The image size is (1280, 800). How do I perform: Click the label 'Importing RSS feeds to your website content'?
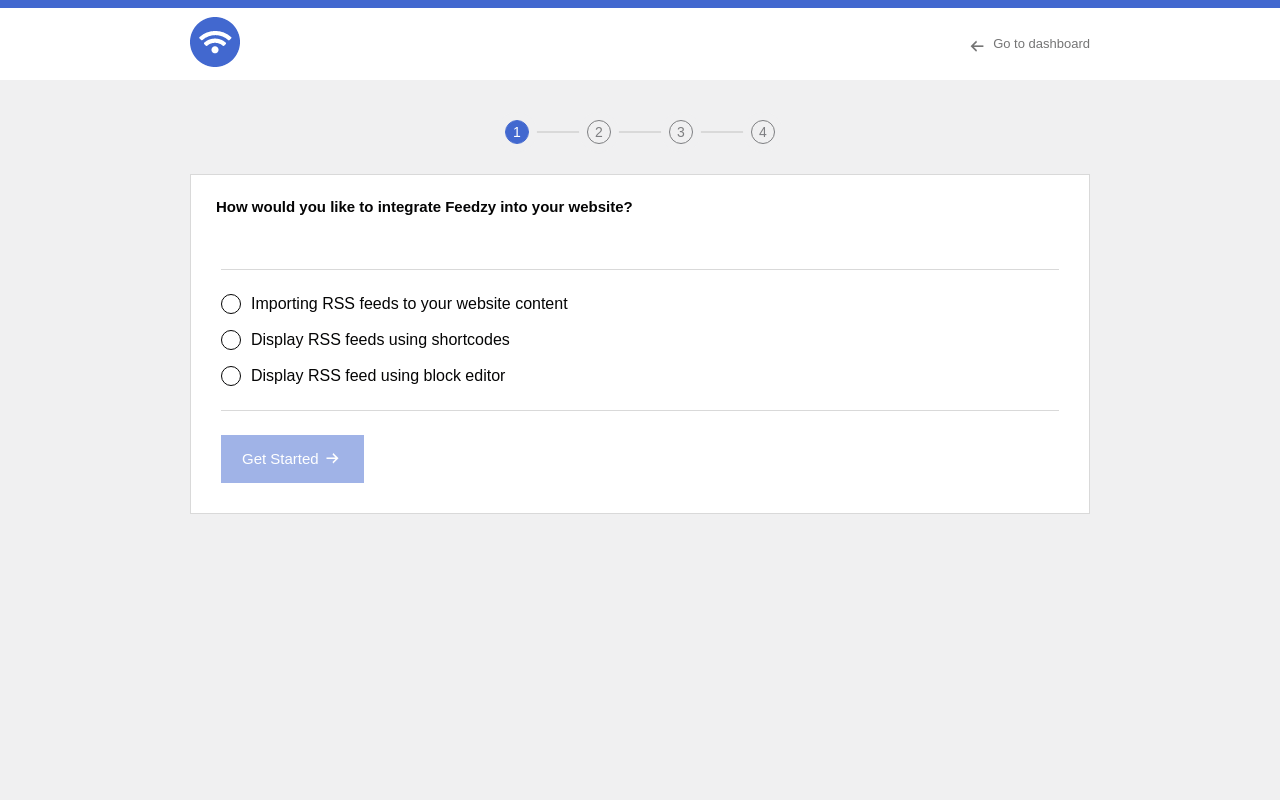[409, 304]
